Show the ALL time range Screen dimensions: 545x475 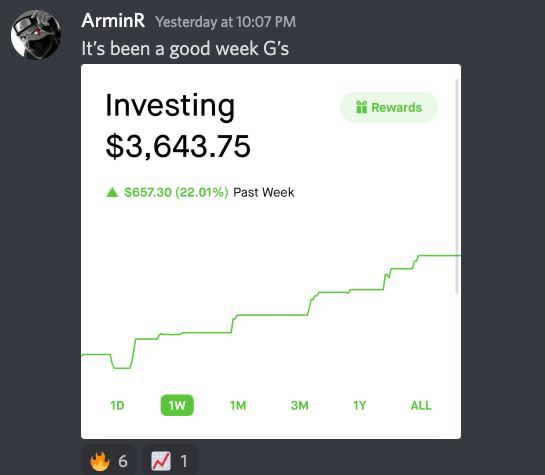click(x=421, y=405)
